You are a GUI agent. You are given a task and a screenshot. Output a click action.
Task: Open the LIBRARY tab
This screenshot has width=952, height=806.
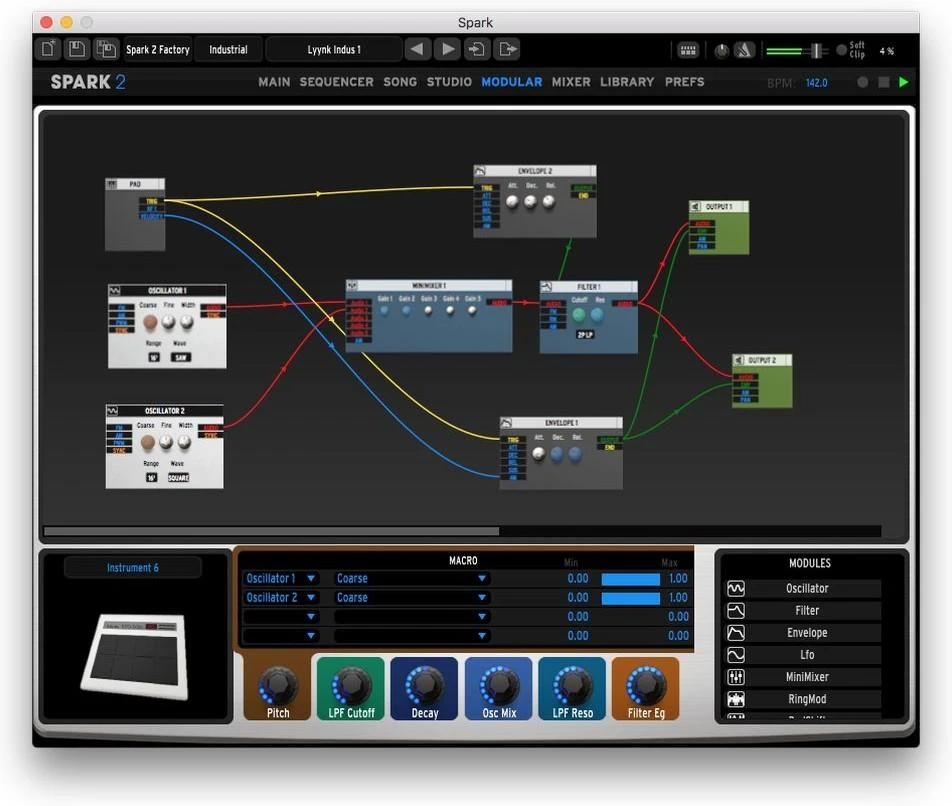pyautogui.click(x=627, y=82)
